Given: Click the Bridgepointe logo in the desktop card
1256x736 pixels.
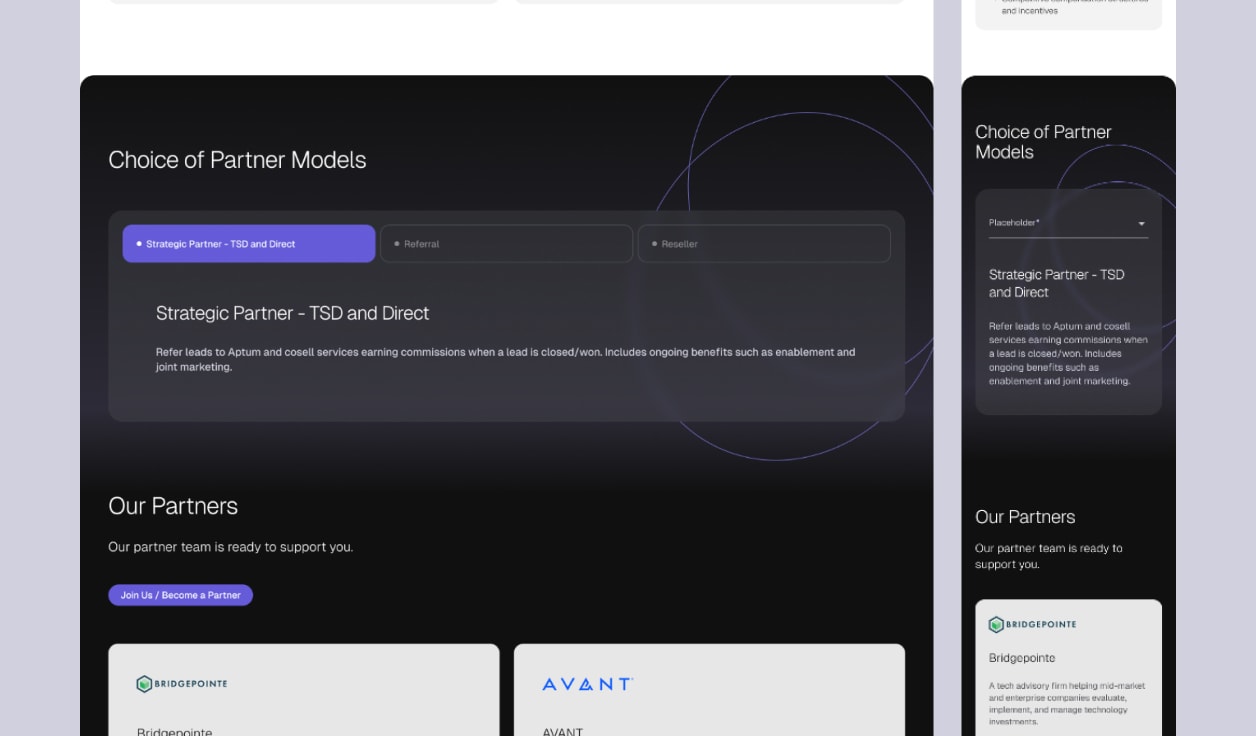Looking at the screenshot, I should (x=182, y=684).
